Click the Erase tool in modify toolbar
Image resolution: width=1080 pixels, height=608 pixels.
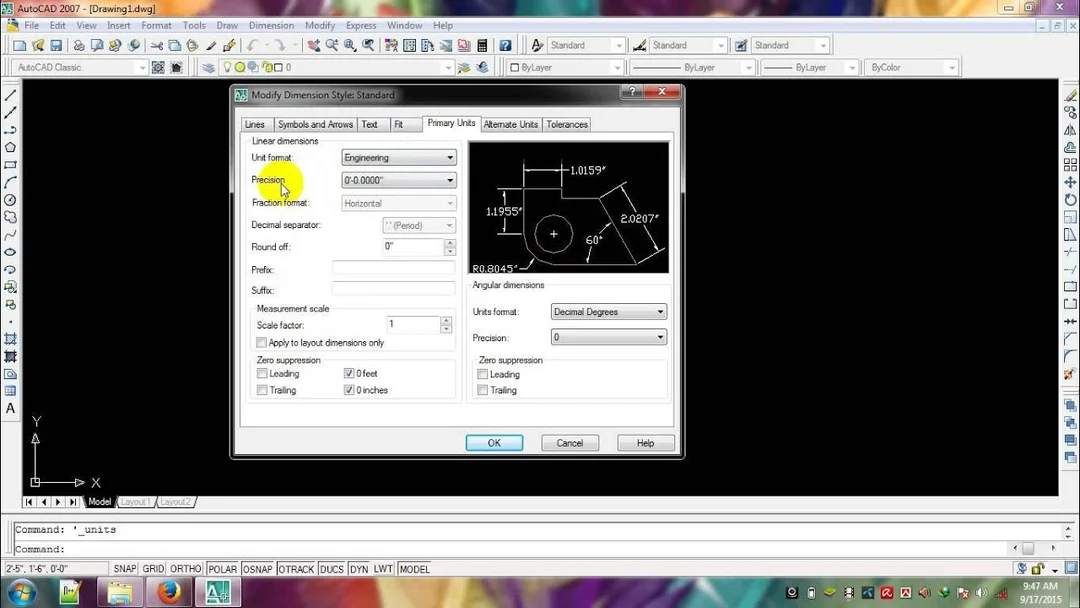pyautogui.click(x=1070, y=95)
